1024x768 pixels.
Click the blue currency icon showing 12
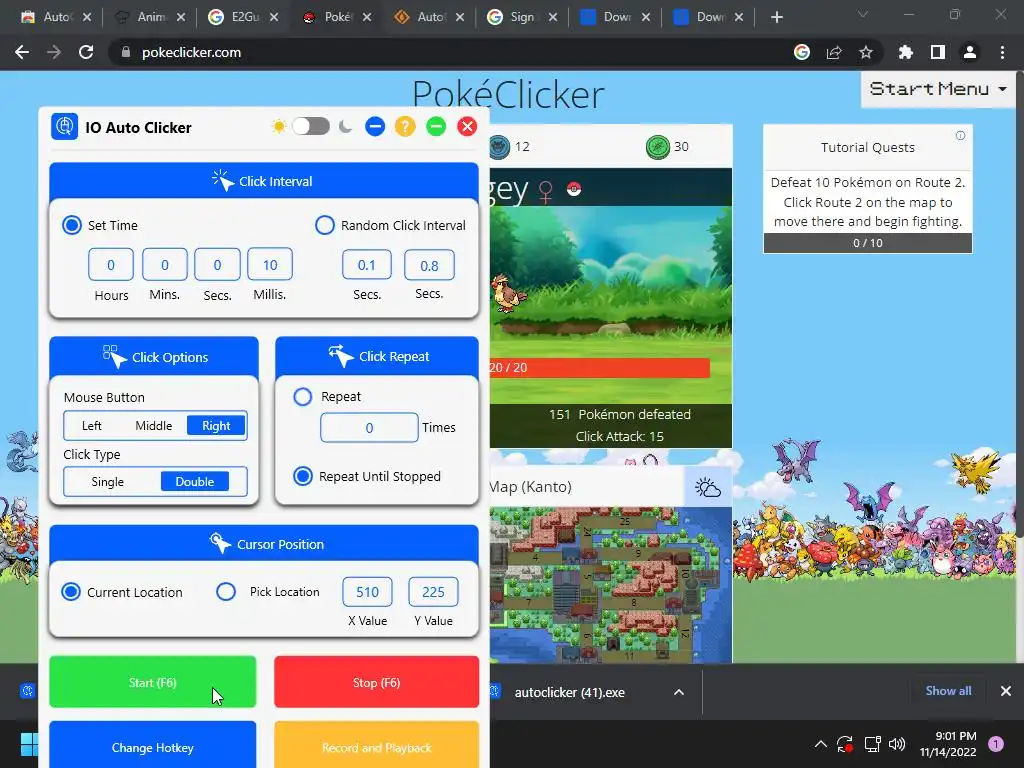tap(500, 146)
